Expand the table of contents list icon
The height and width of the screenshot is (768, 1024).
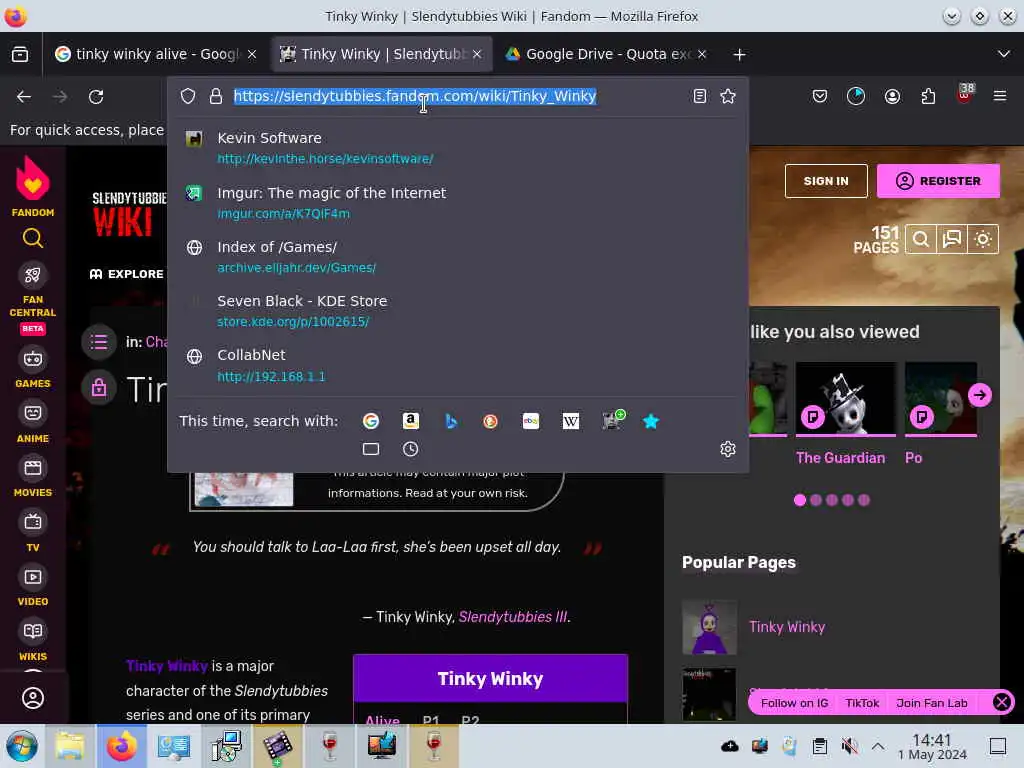tap(99, 342)
